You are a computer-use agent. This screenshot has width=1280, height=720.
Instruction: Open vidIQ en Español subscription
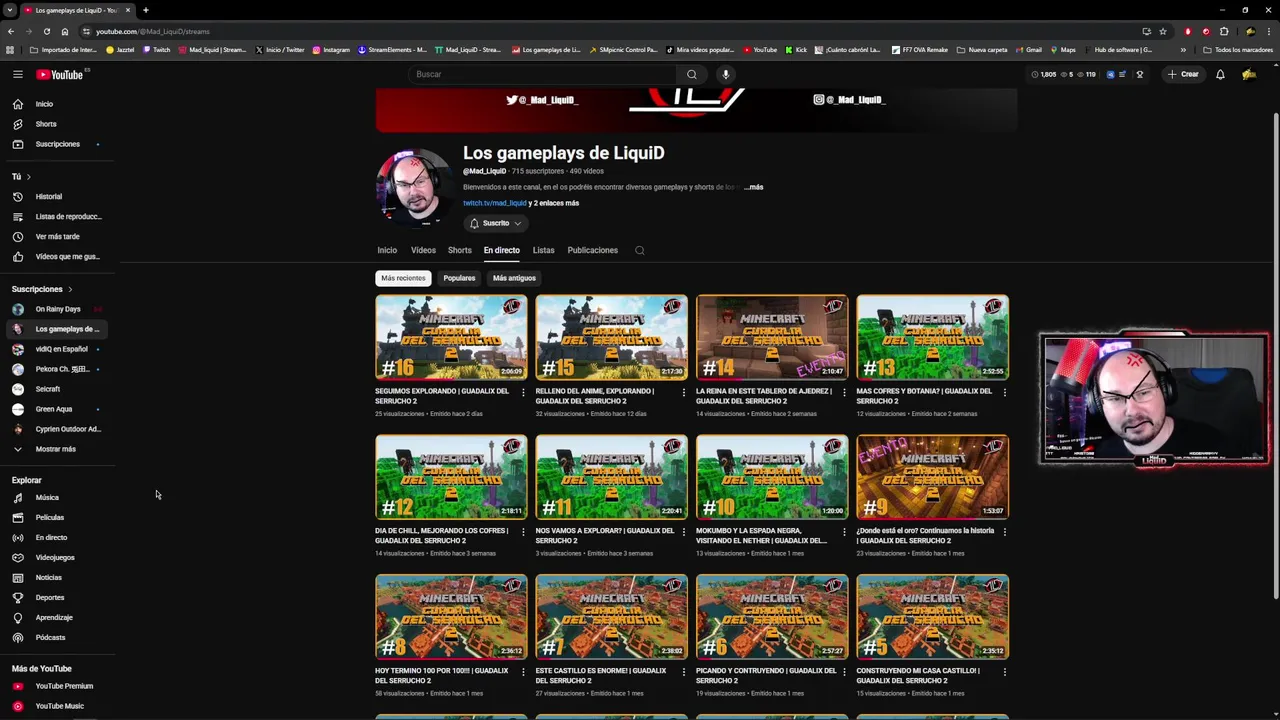coord(60,349)
